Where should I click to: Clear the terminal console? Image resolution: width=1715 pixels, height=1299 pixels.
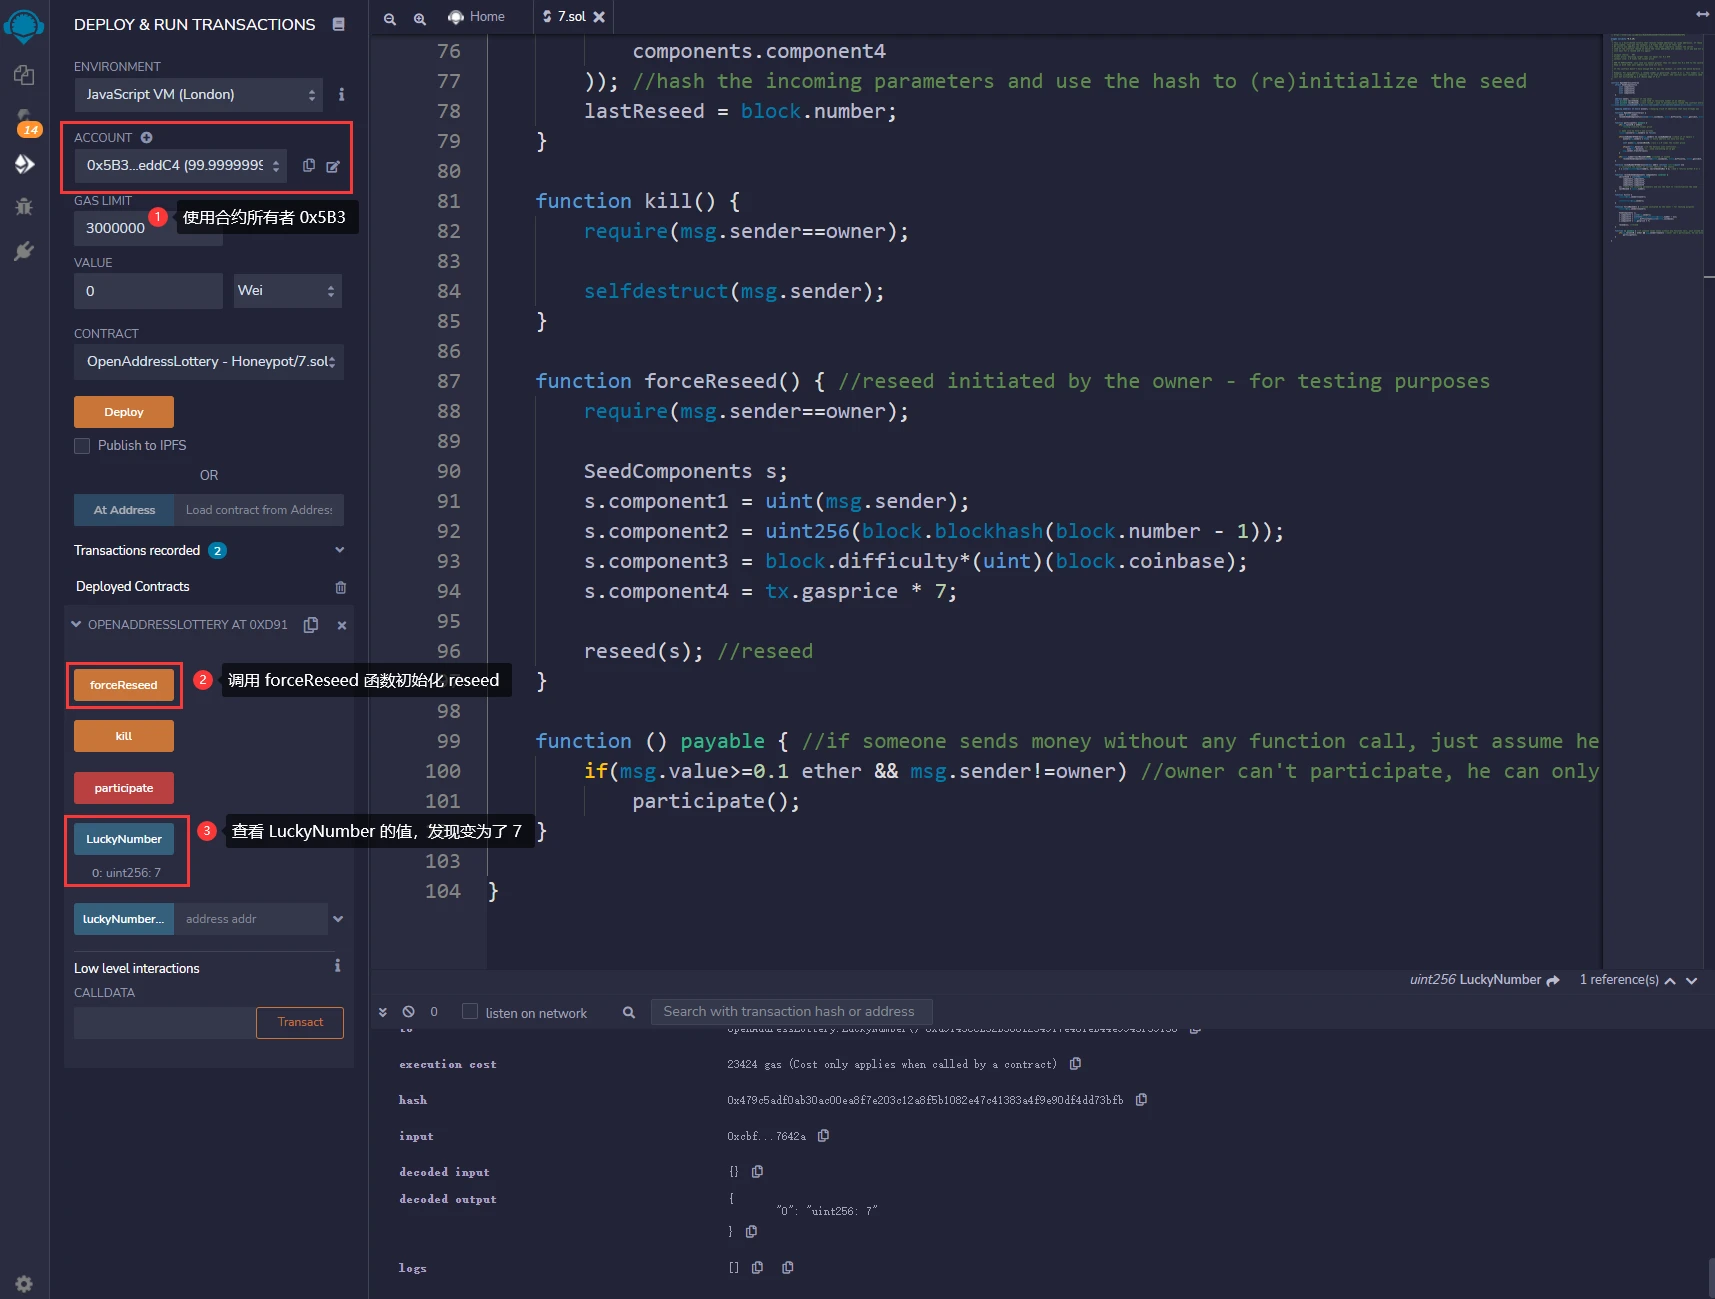tap(408, 1012)
